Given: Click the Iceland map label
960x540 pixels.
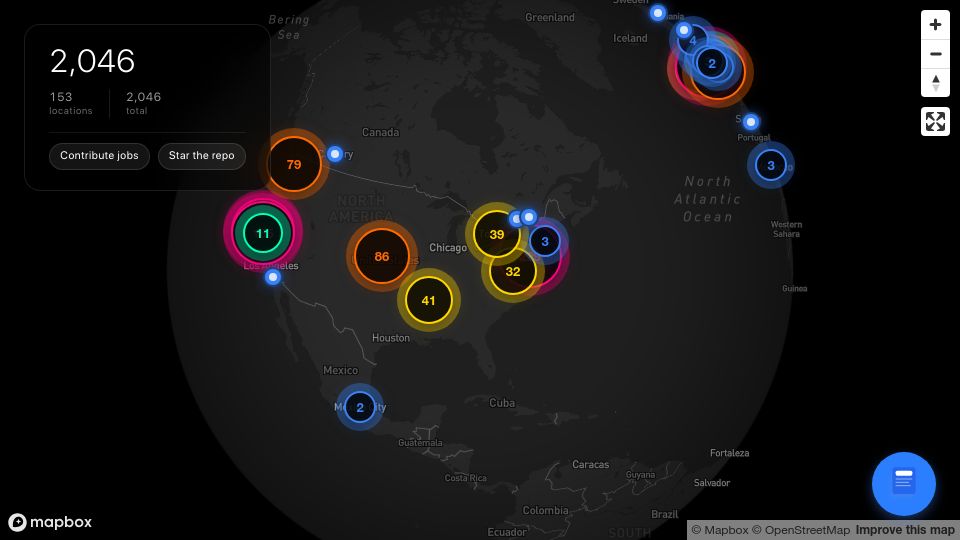Looking at the screenshot, I should coord(630,38).
